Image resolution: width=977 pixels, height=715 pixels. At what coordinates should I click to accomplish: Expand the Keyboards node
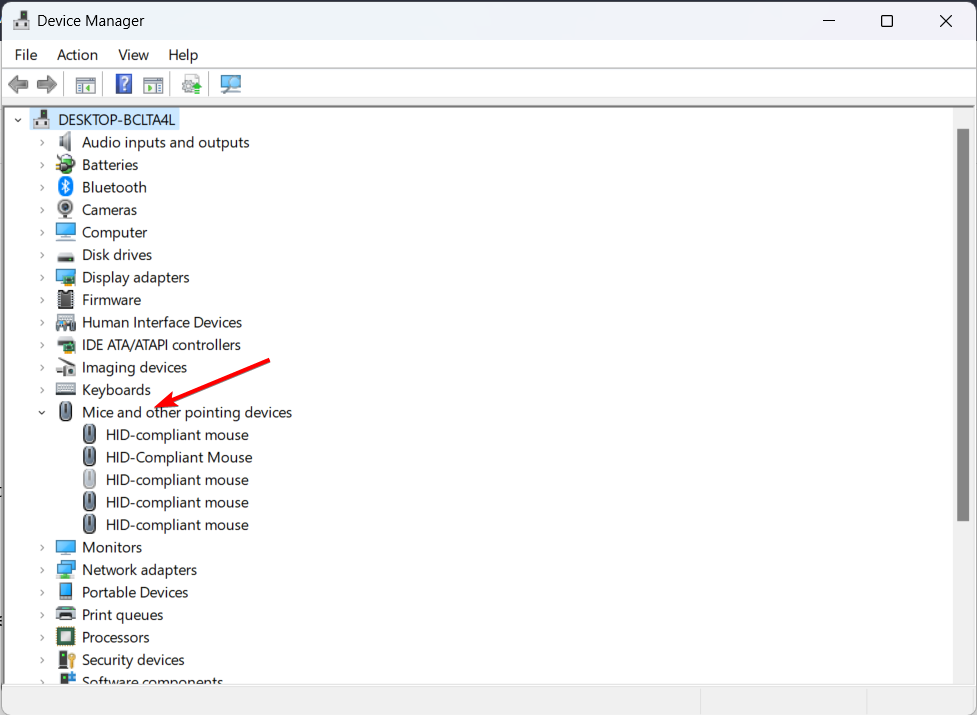point(42,390)
